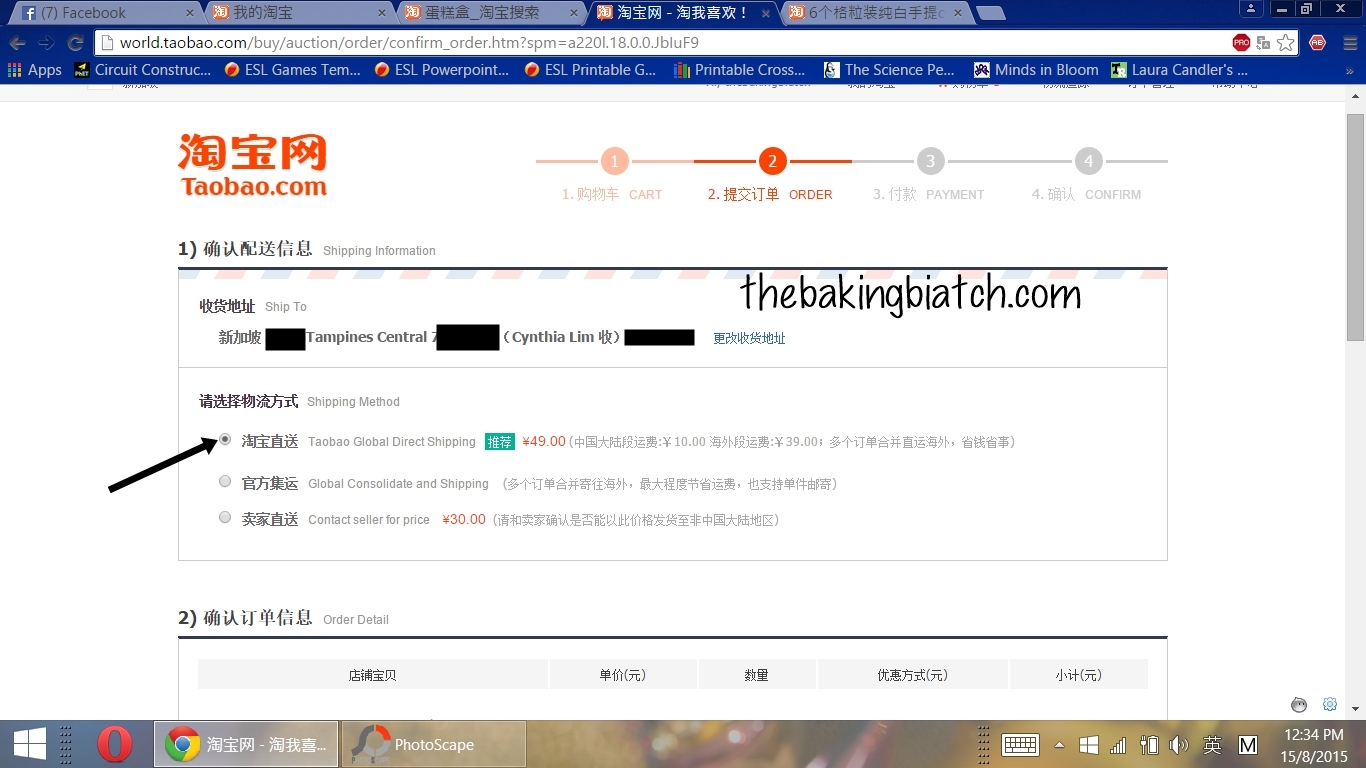Open the Apps bookmark shortcut

pyautogui.click(x=35, y=70)
